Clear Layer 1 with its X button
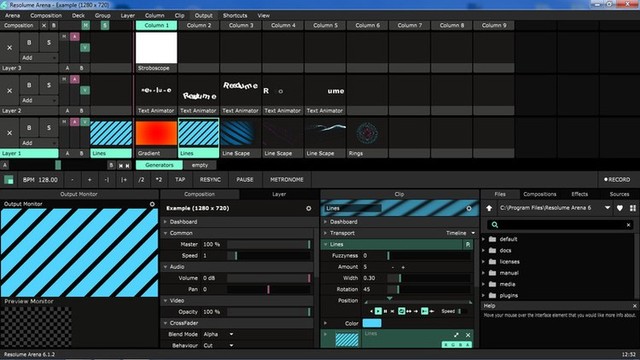 pos(9,133)
